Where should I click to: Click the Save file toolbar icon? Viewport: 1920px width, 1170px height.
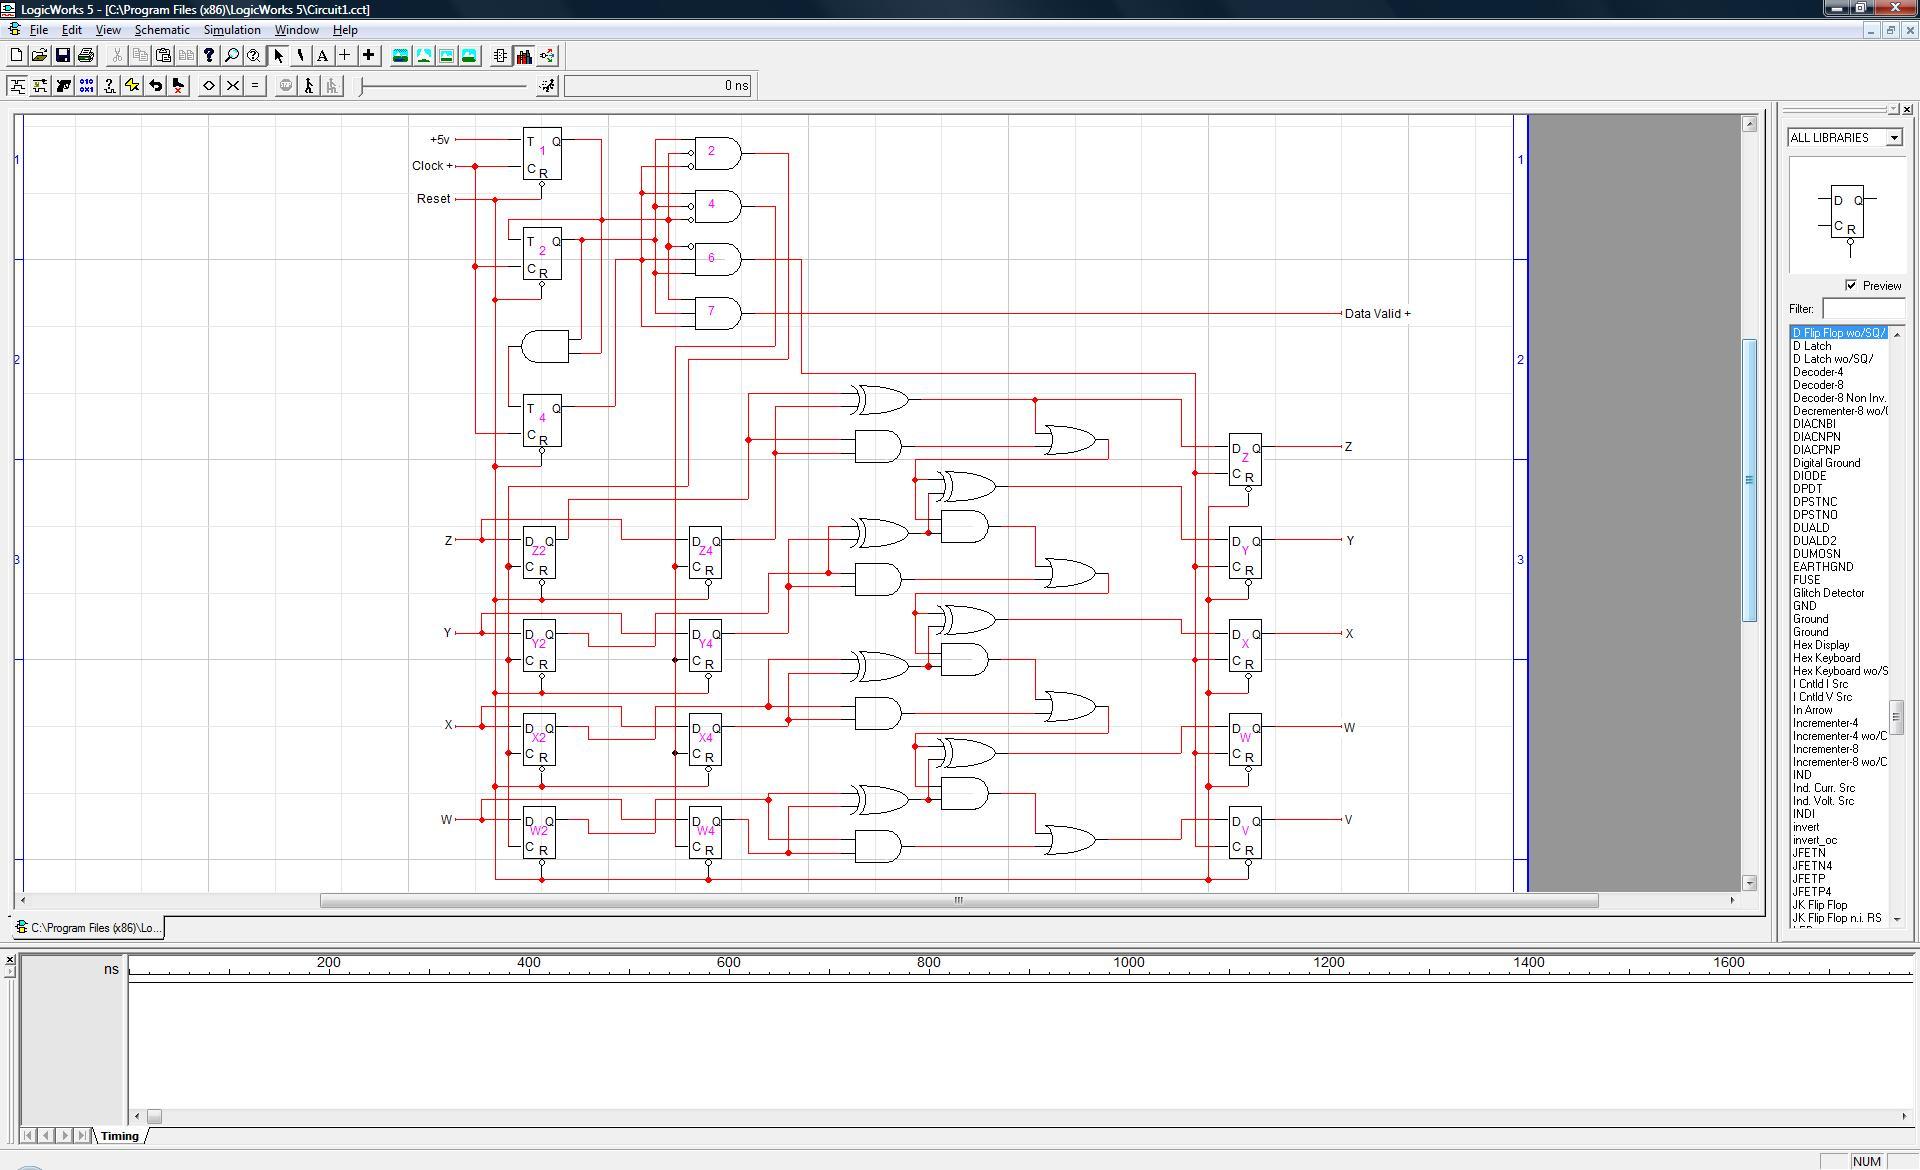click(x=62, y=56)
